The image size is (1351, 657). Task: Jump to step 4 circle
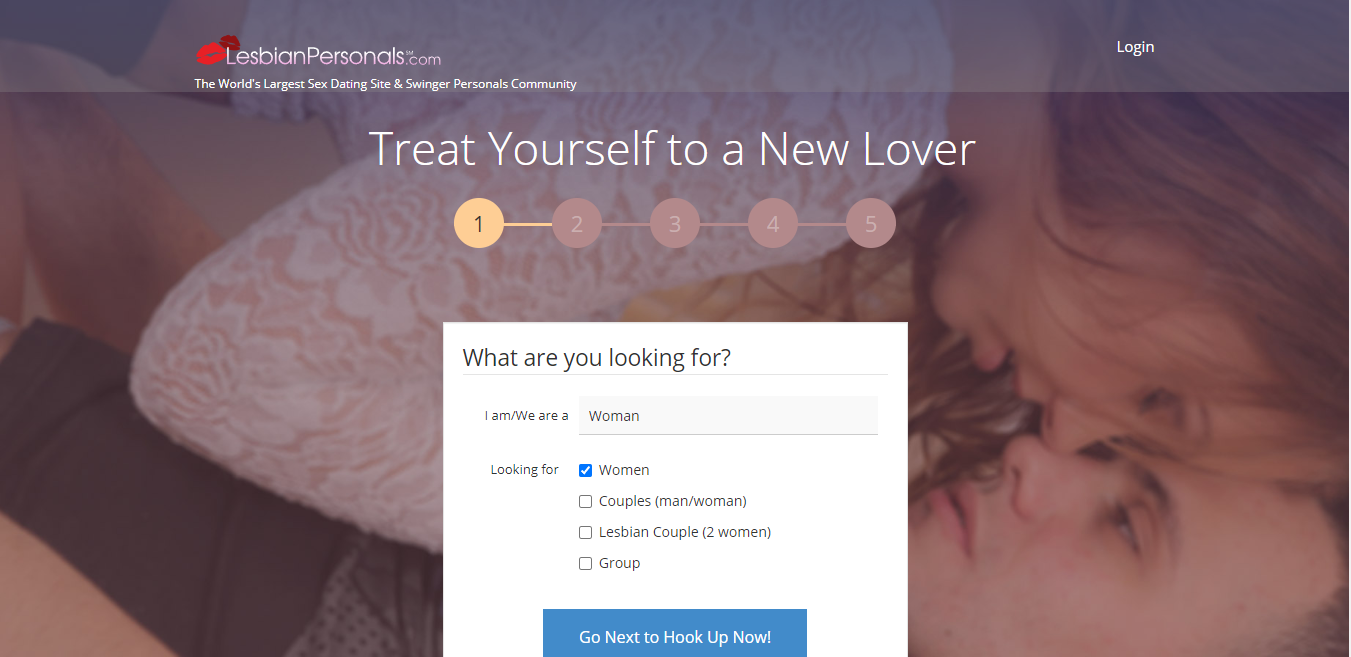pyautogui.click(x=773, y=223)
